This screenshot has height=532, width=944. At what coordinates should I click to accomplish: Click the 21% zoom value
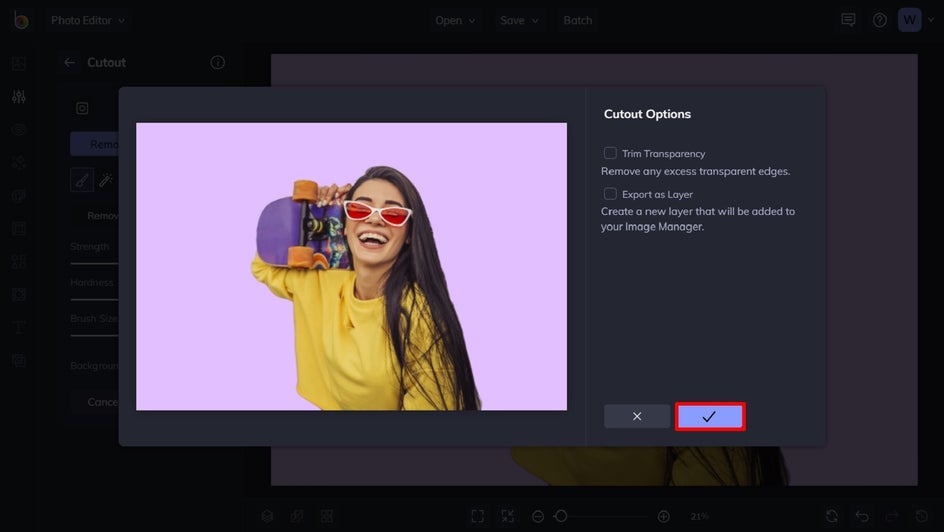pos(699,516)
